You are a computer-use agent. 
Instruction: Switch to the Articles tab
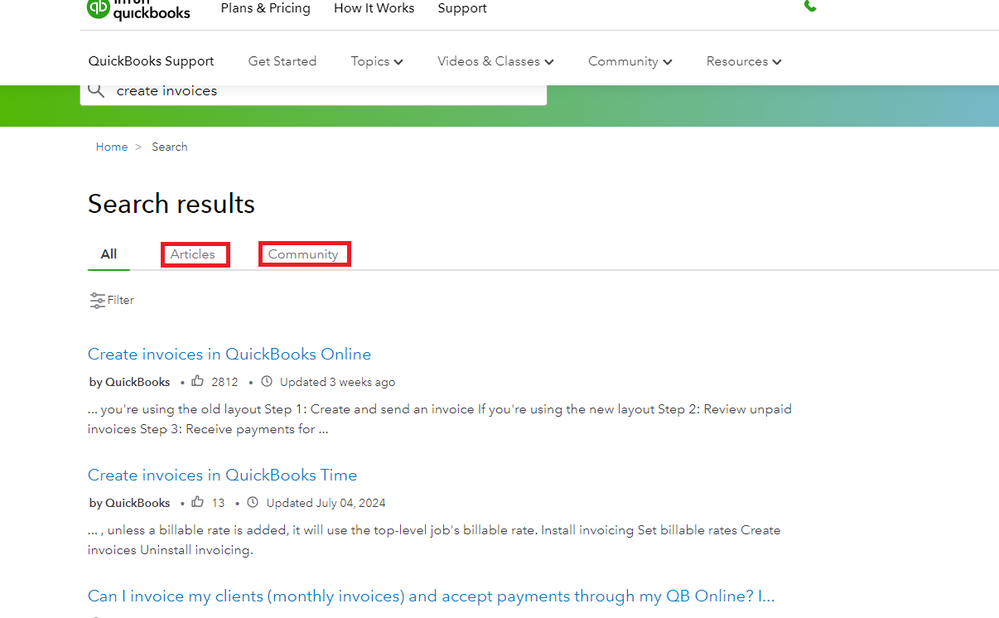pyautogui.click(x=192, y=254)
